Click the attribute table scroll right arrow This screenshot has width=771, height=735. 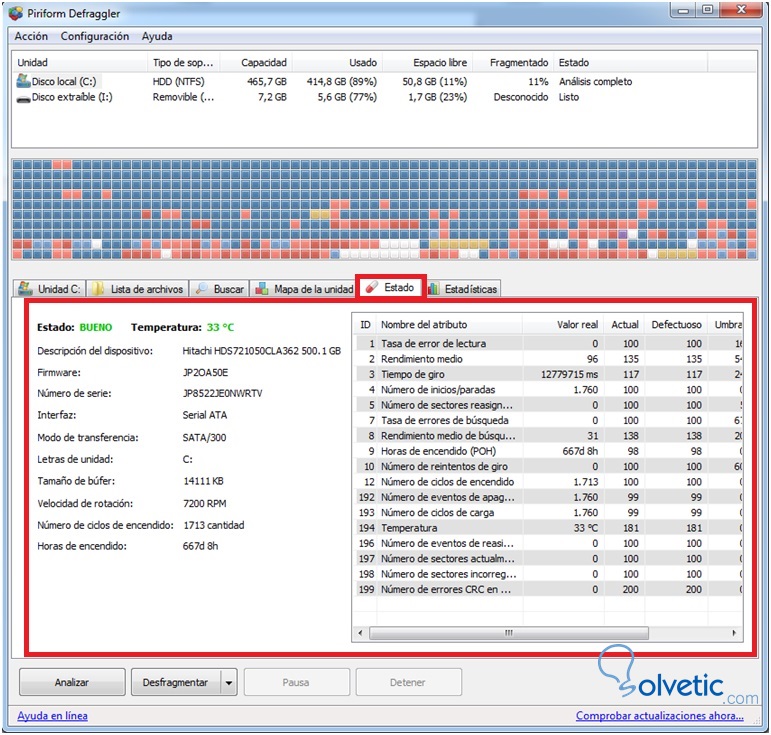click(x=734, y=633)
